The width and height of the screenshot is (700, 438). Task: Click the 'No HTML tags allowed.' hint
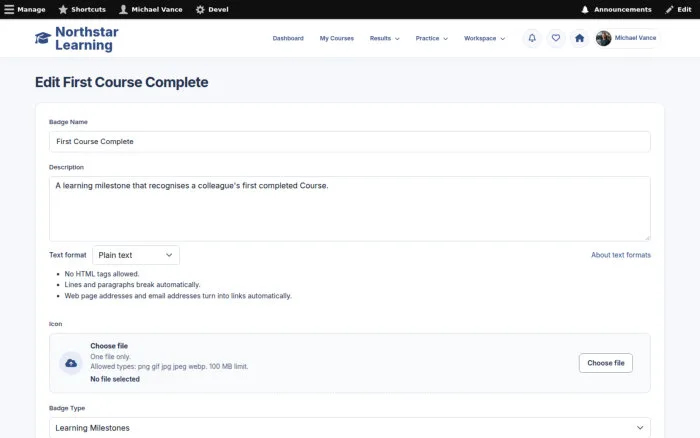coord(102,274)
